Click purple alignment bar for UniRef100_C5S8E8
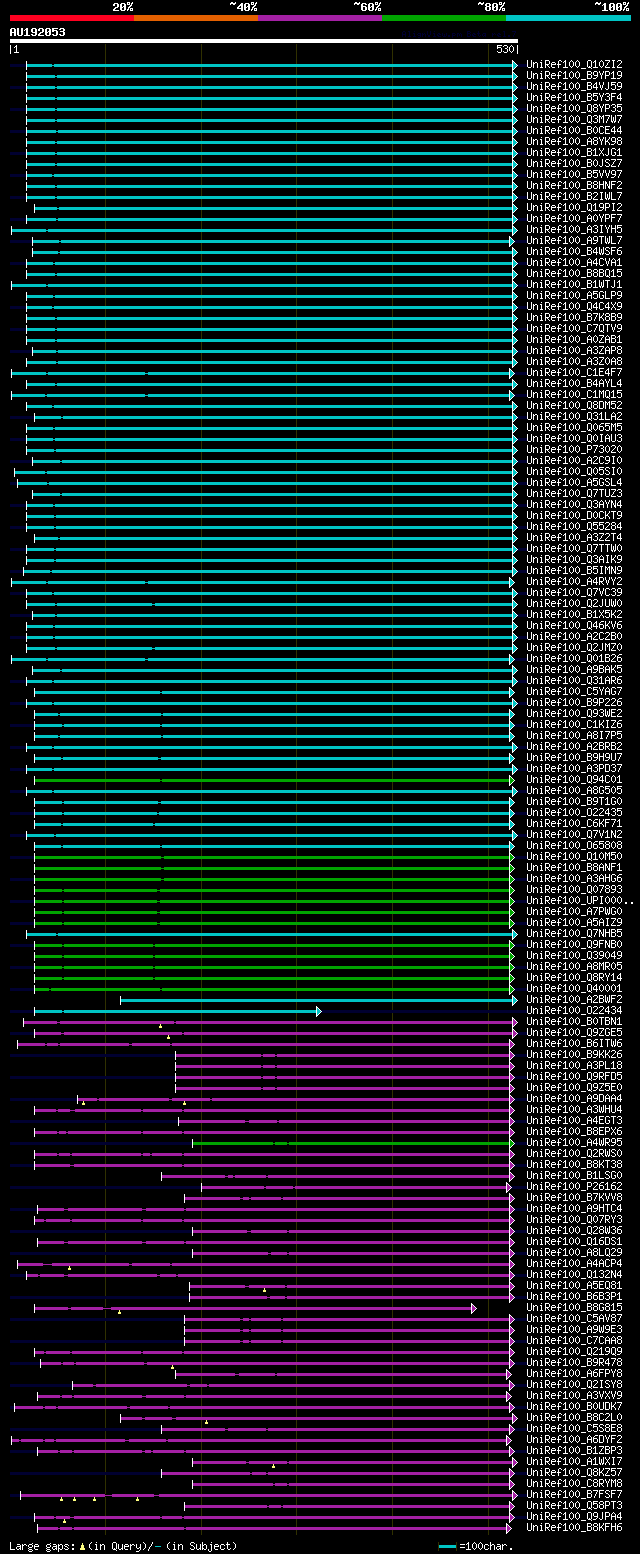This screenshot has height=1554, width=640. (337, 1428)
